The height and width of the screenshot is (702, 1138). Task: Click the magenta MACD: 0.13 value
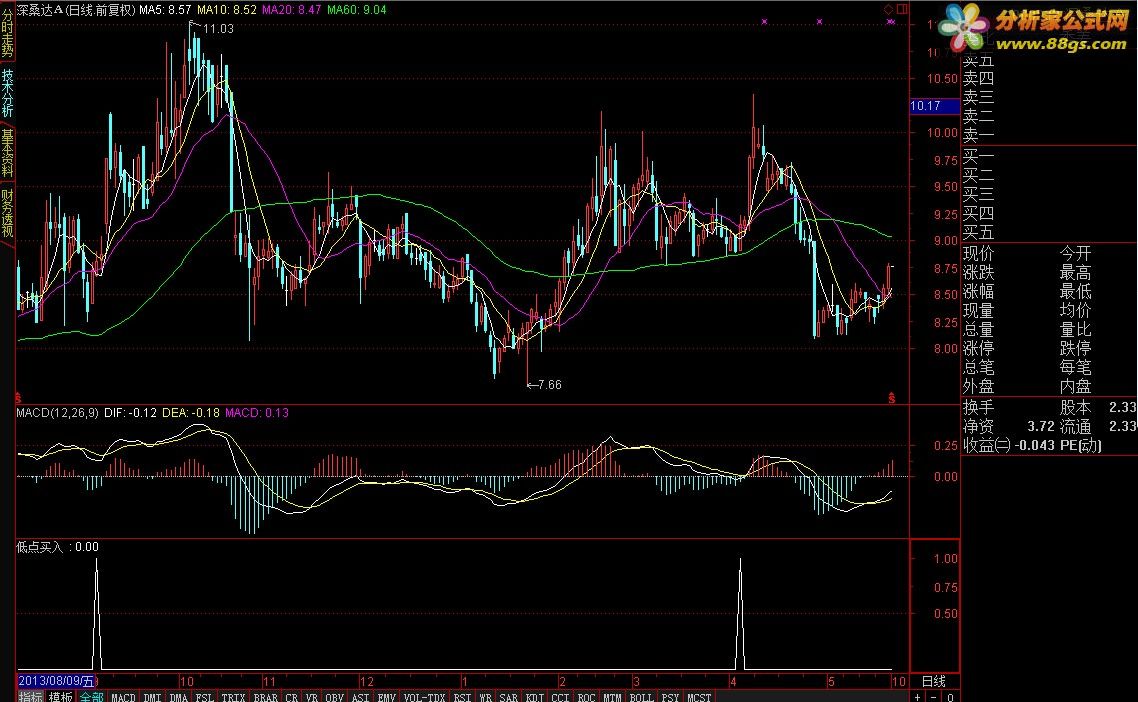tap(257, 413)
